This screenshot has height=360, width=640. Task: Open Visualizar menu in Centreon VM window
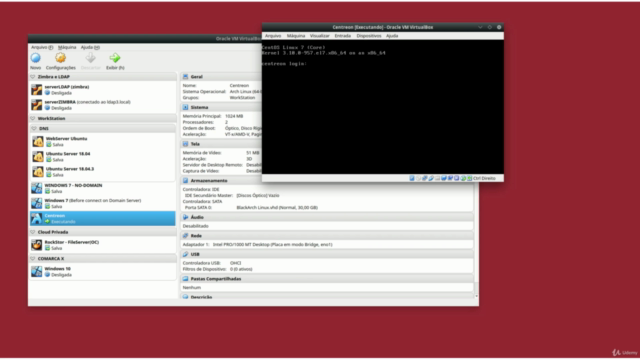click(x=320, y=36)
